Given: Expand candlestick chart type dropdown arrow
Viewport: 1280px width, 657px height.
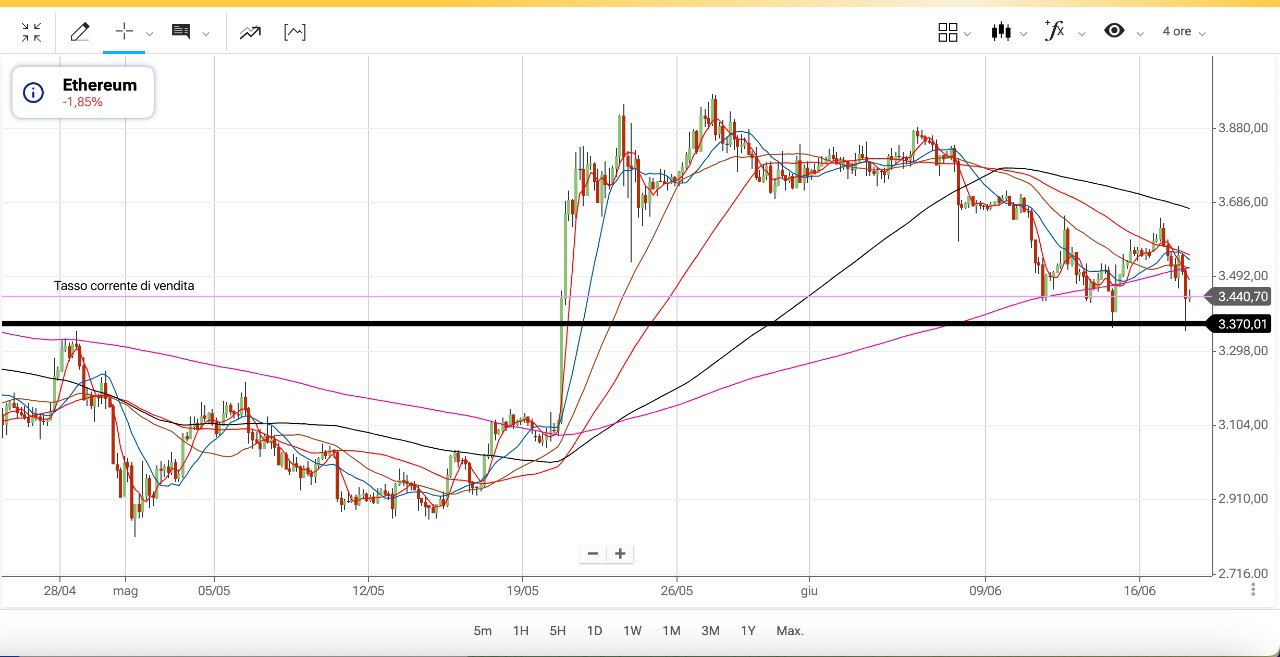Looking at the screenshot, I should 1024,34.
